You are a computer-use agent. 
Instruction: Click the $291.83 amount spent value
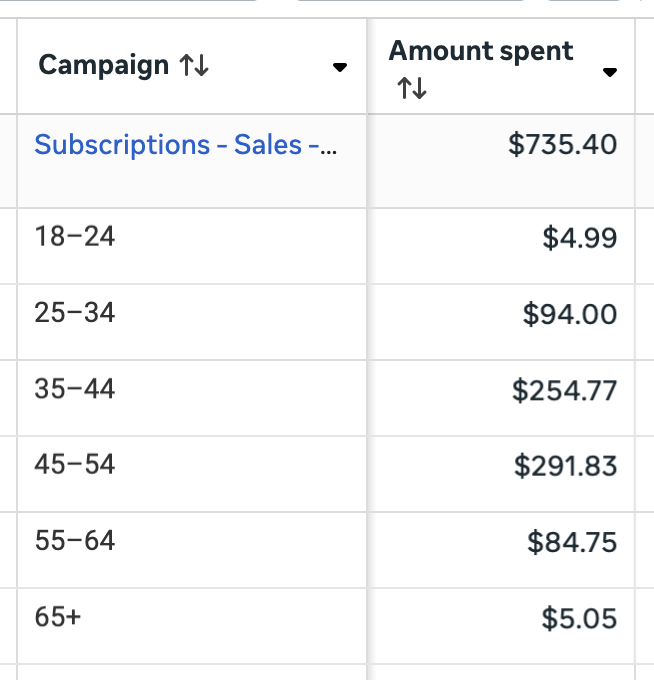(565, 466)
